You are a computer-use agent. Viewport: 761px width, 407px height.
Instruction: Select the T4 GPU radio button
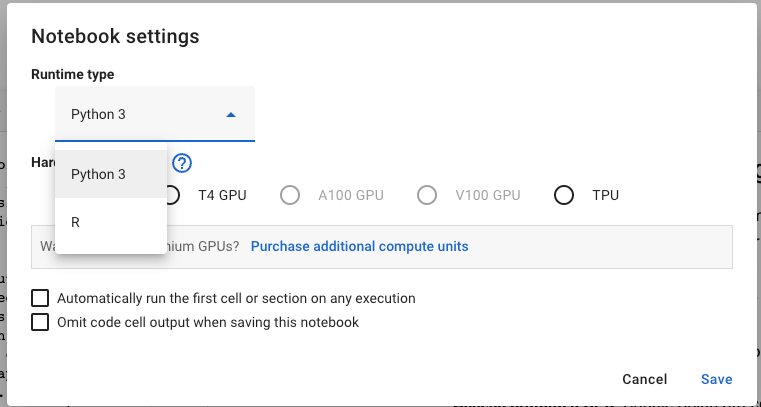point(171,195)
